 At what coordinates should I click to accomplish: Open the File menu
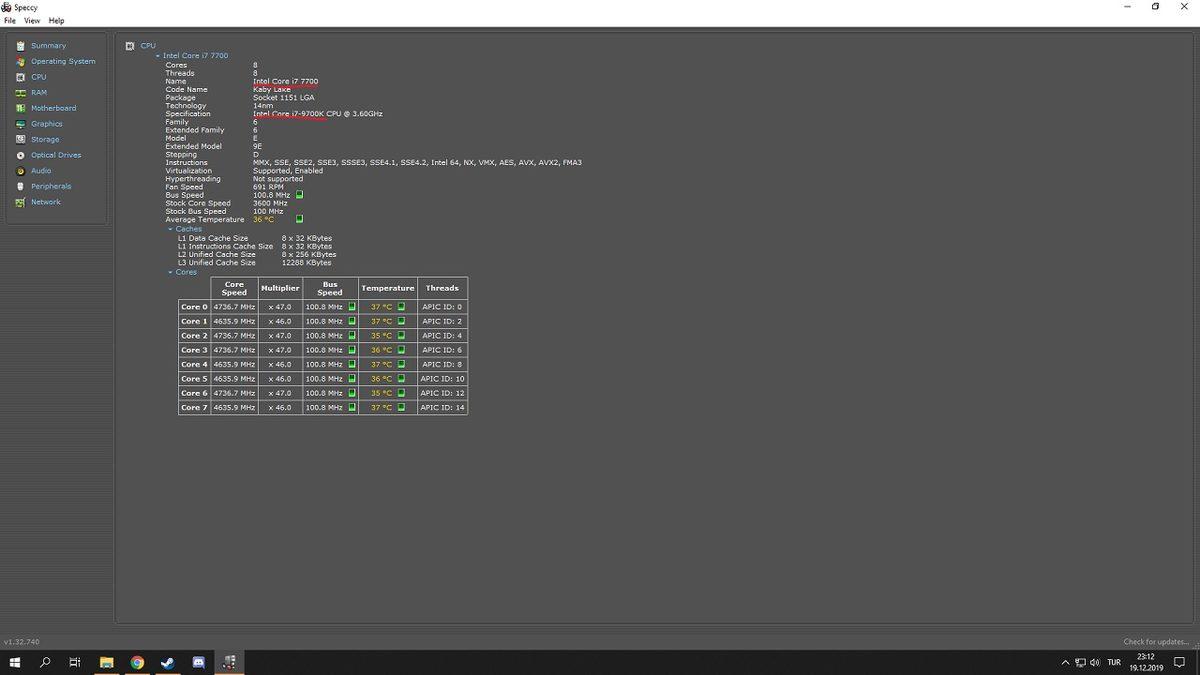pyautogui.click(x=10, y=20)
